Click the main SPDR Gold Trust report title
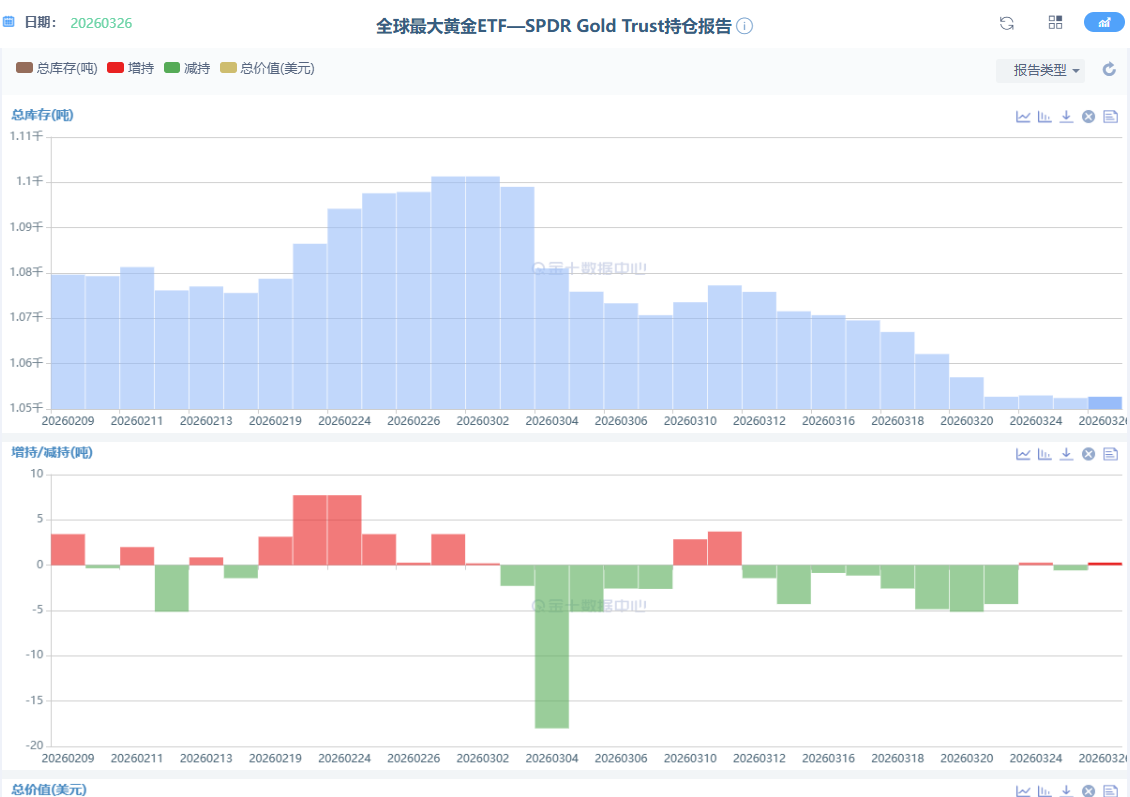Image resolution: width=1130 pixels, height=797 pixels. pyautogui.click(x=553, y=26)
